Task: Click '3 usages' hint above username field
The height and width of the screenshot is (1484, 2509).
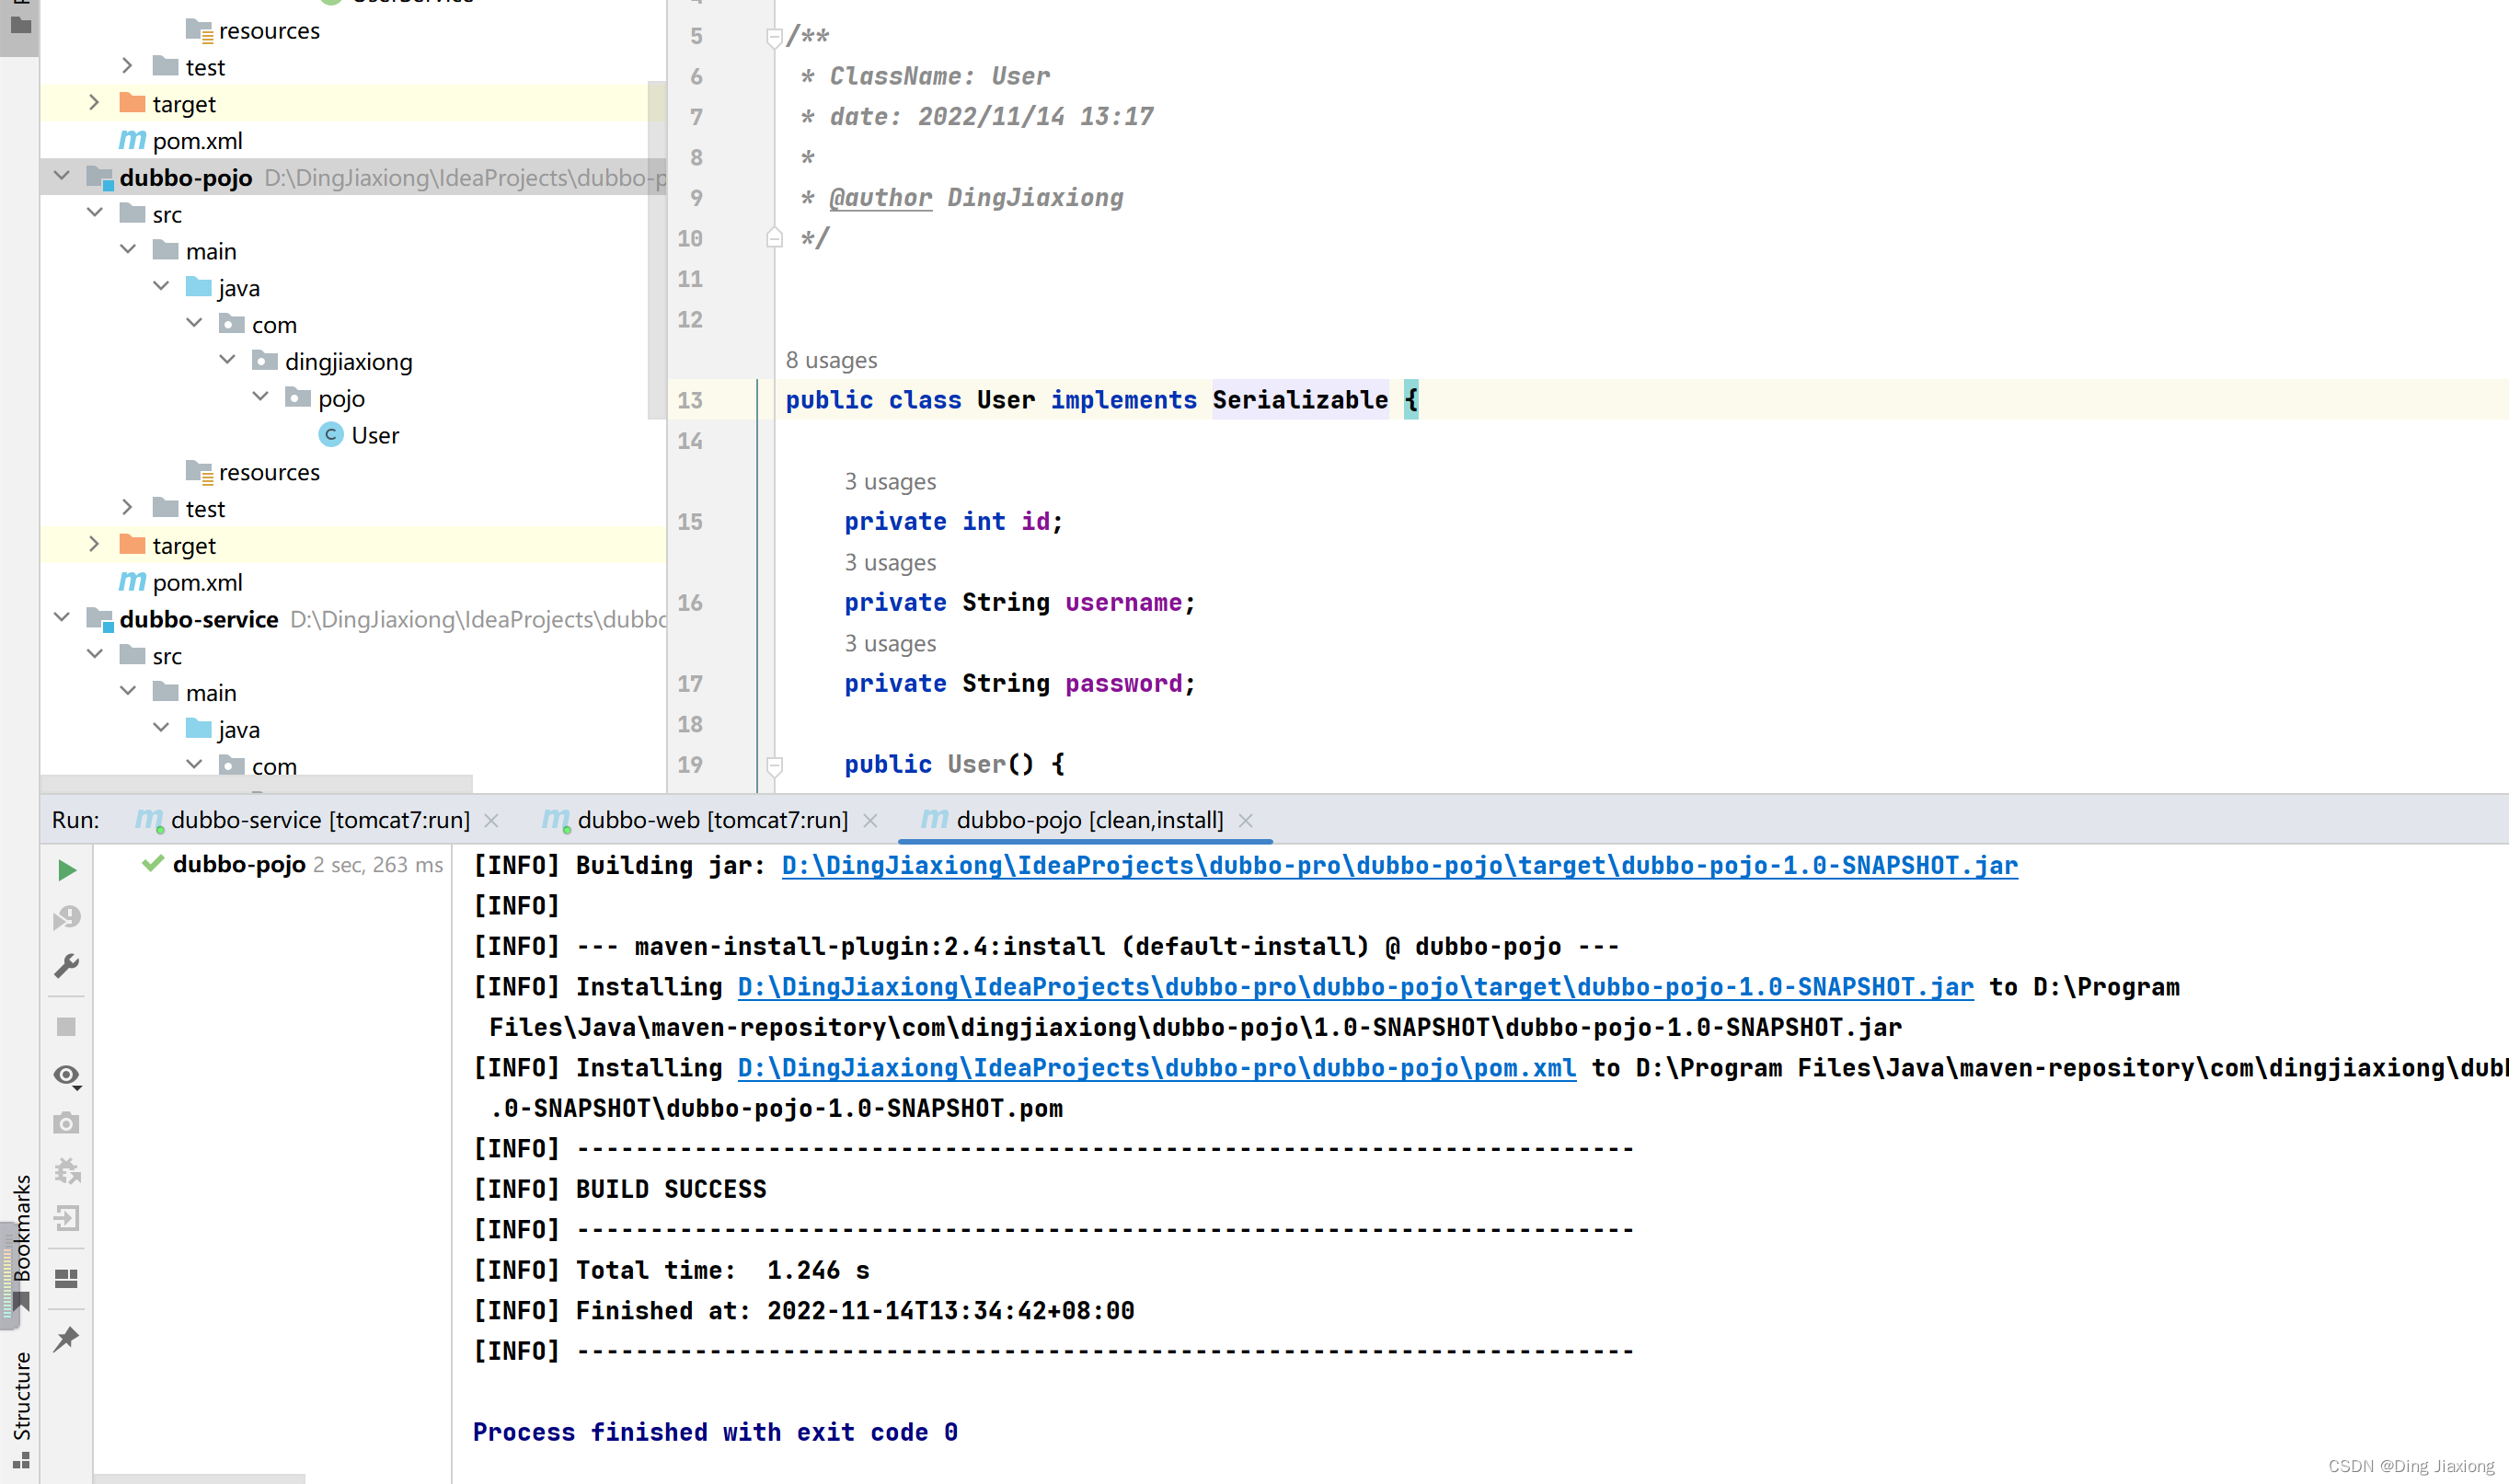Action: (x=890, y=563)
